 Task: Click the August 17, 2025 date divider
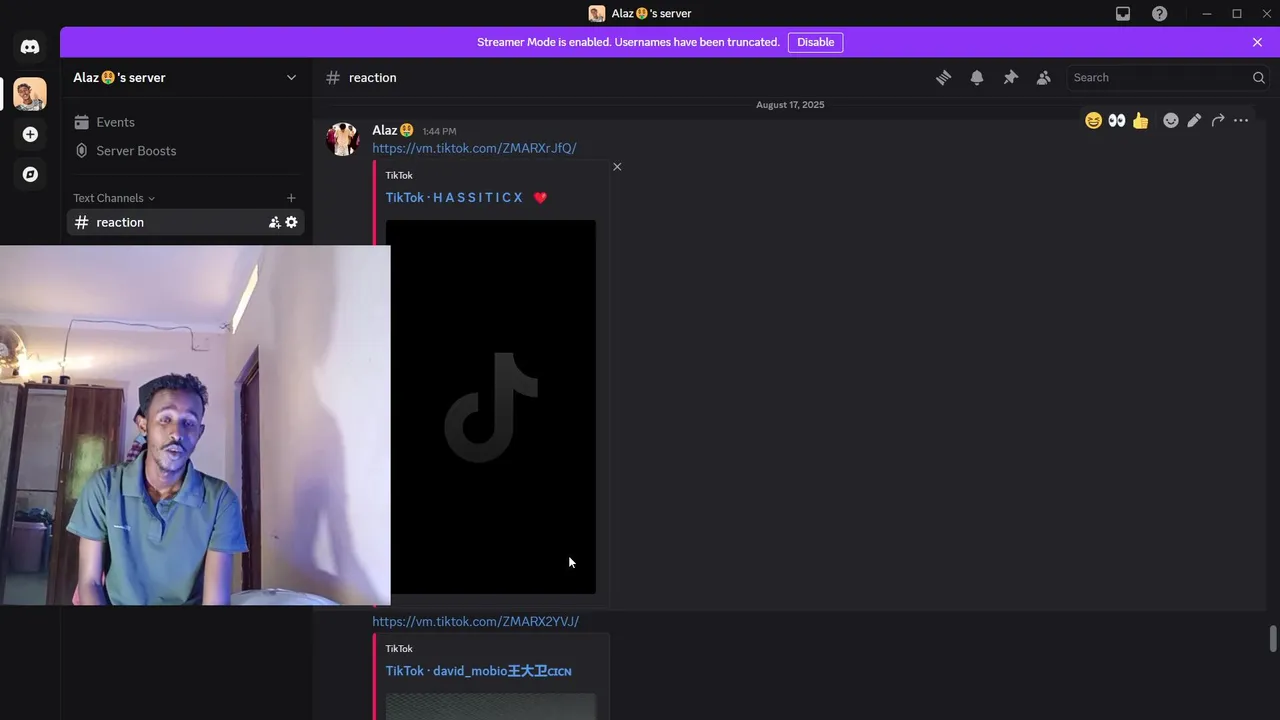790,105
